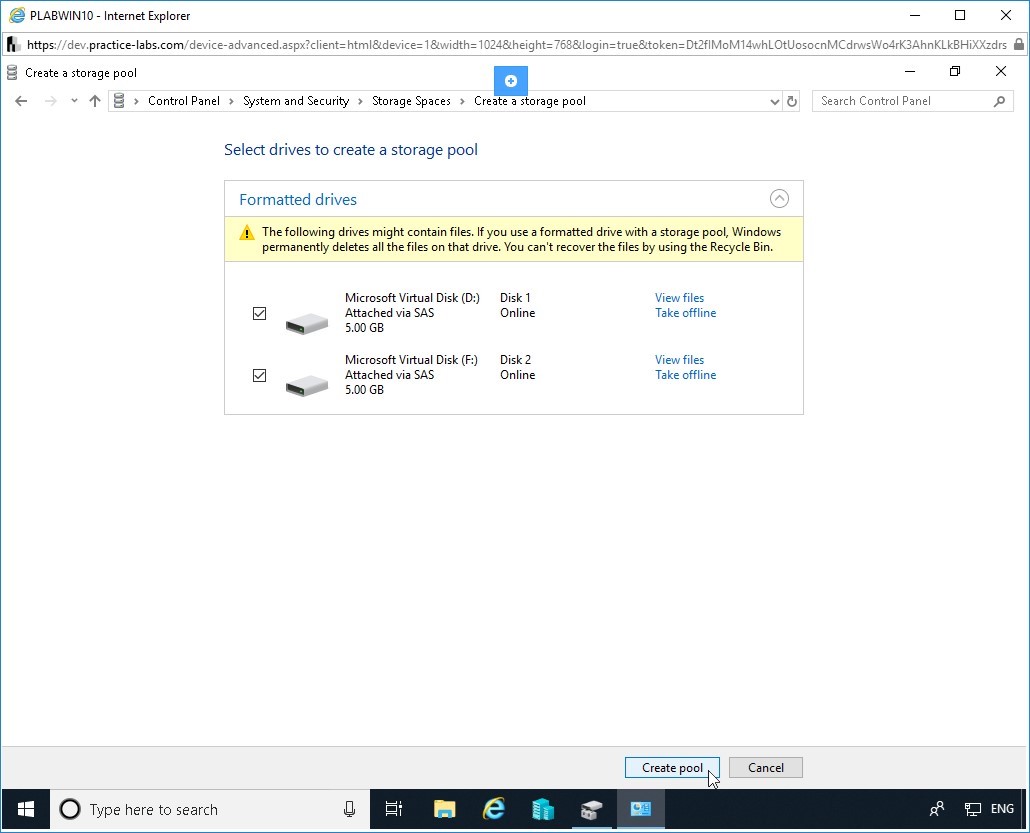Click the forward navigation arrow
This screenshot has width=1030, height=833.
click(50, 101)
